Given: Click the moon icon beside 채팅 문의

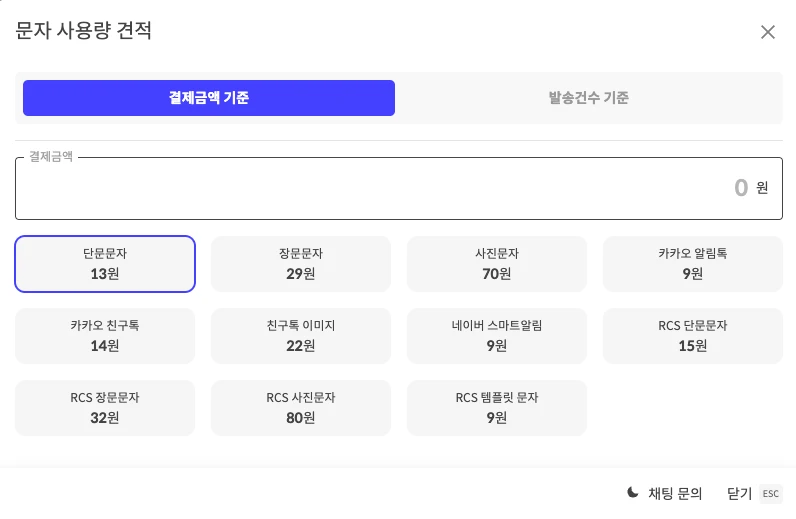Looking at the screenshot, I should coord(633,492).
